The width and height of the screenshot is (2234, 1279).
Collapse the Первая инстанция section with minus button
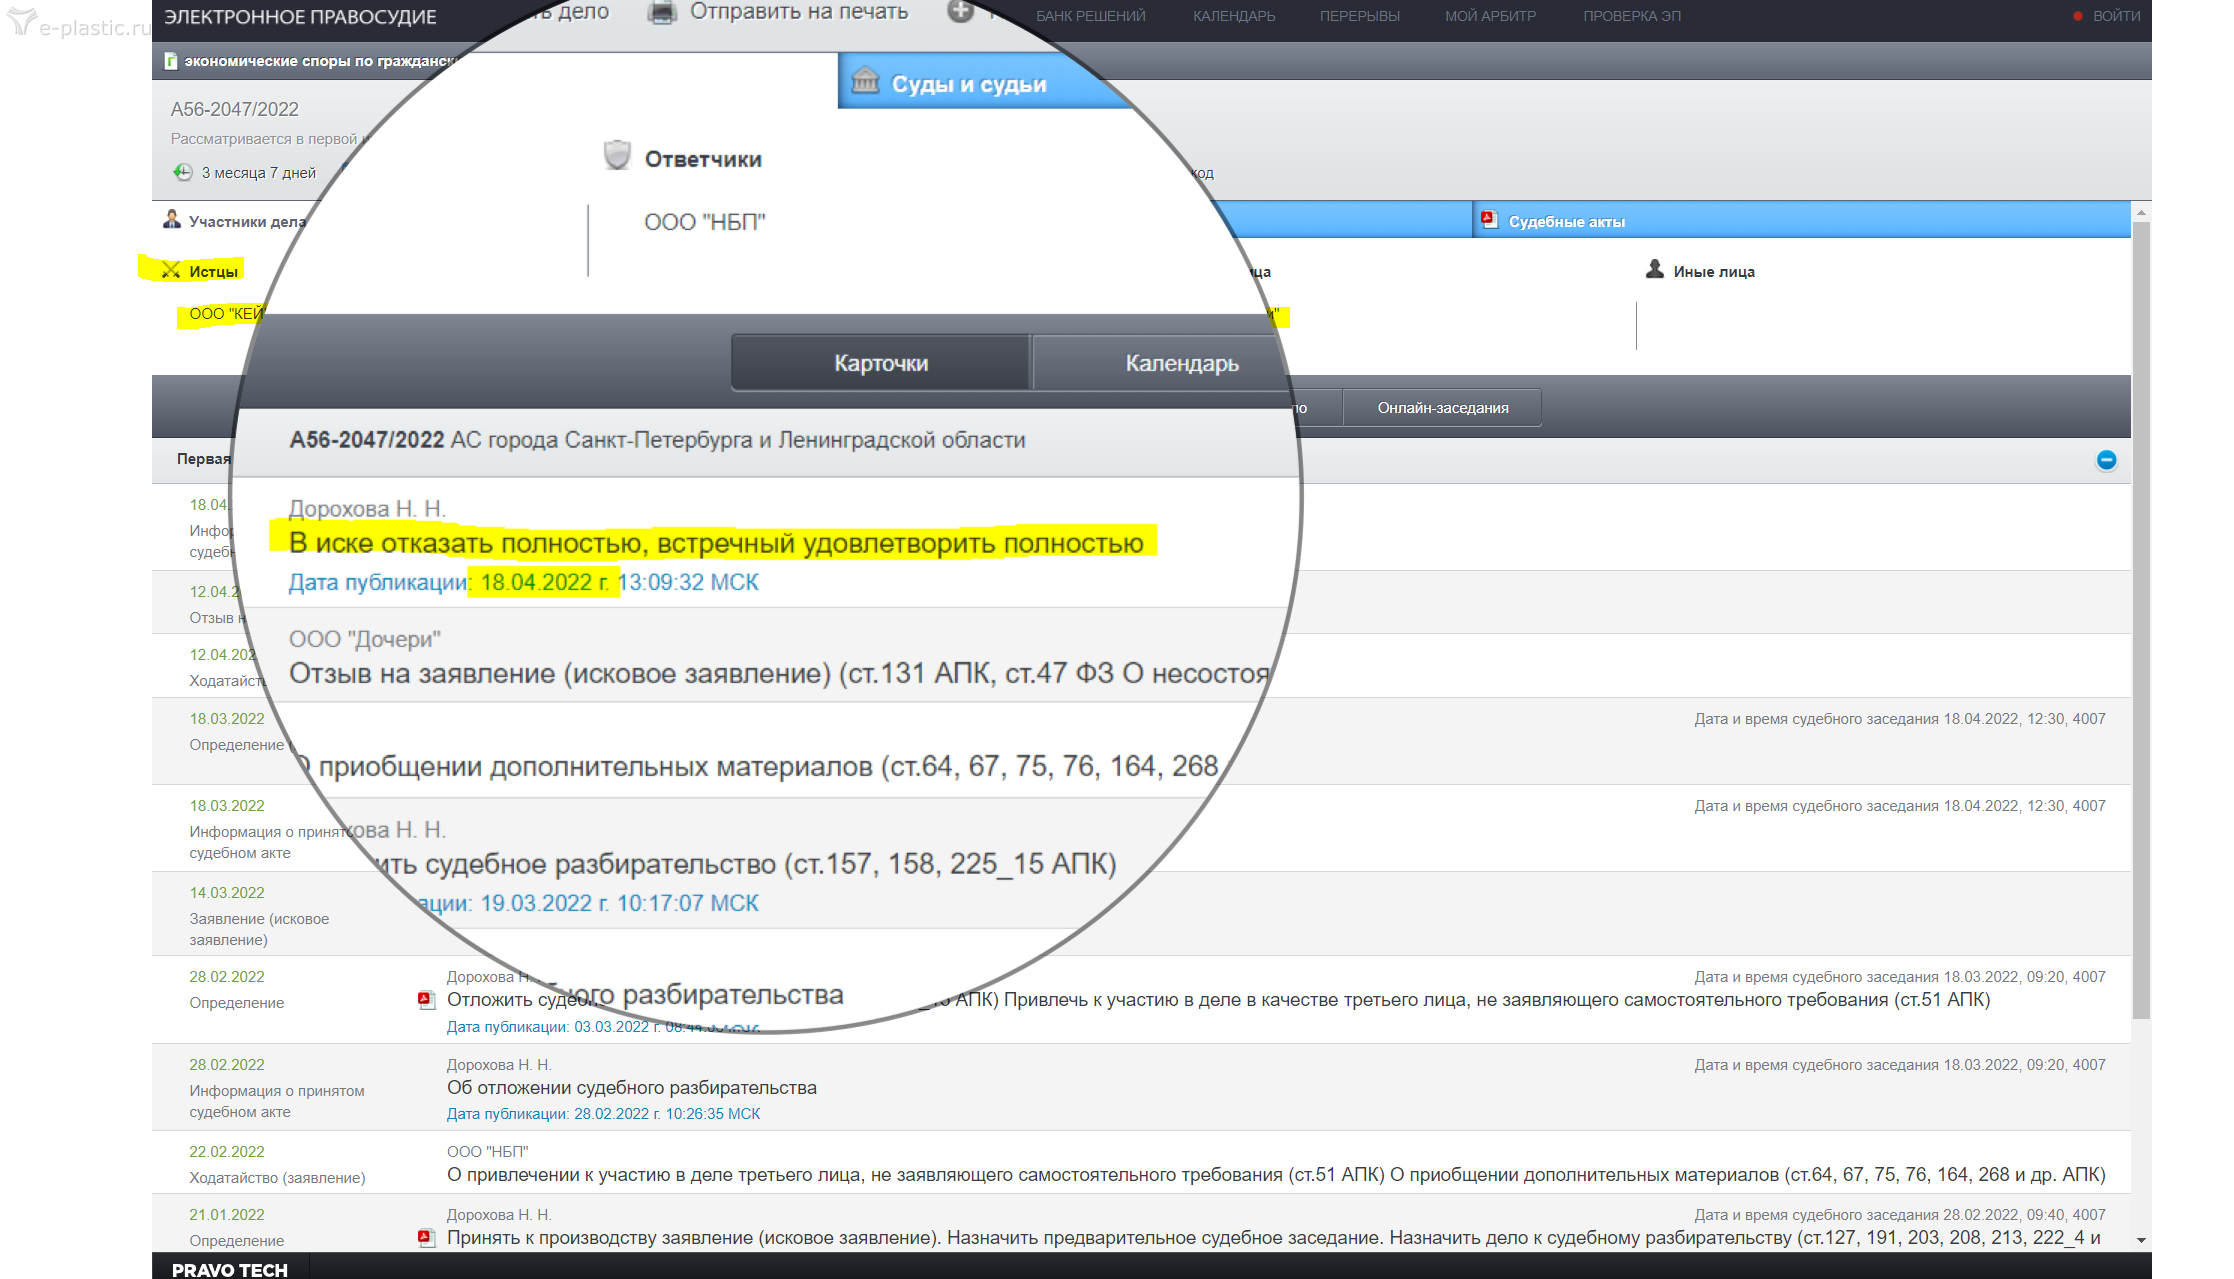pos(2106,460)
